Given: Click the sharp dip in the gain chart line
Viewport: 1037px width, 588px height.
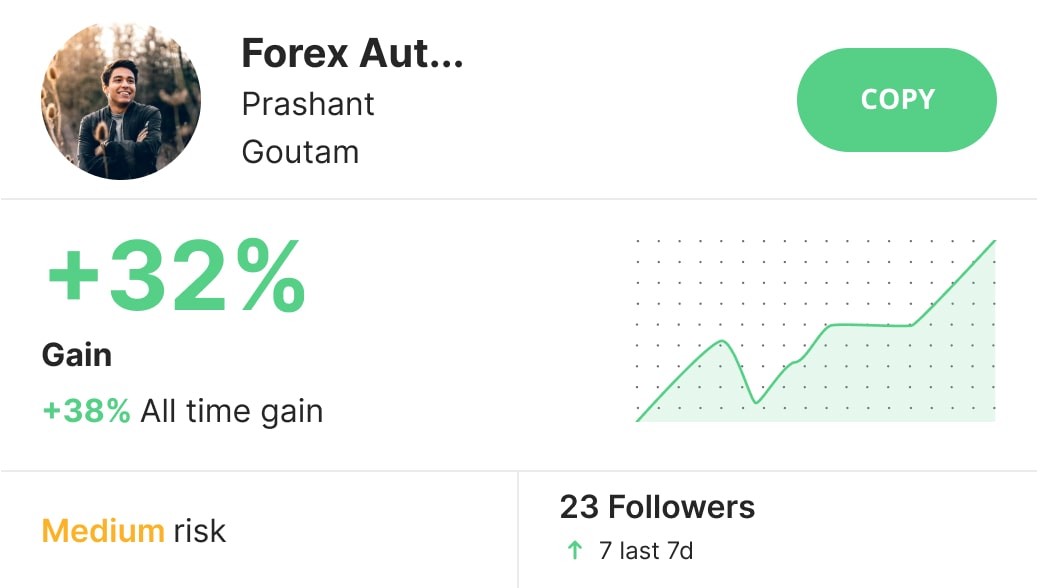Looking at the screenshot, I should click(x=756, y=402).
